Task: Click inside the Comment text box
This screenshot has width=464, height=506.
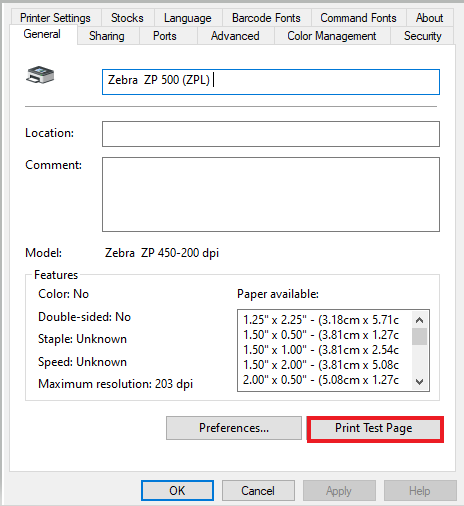Action: 271,194
